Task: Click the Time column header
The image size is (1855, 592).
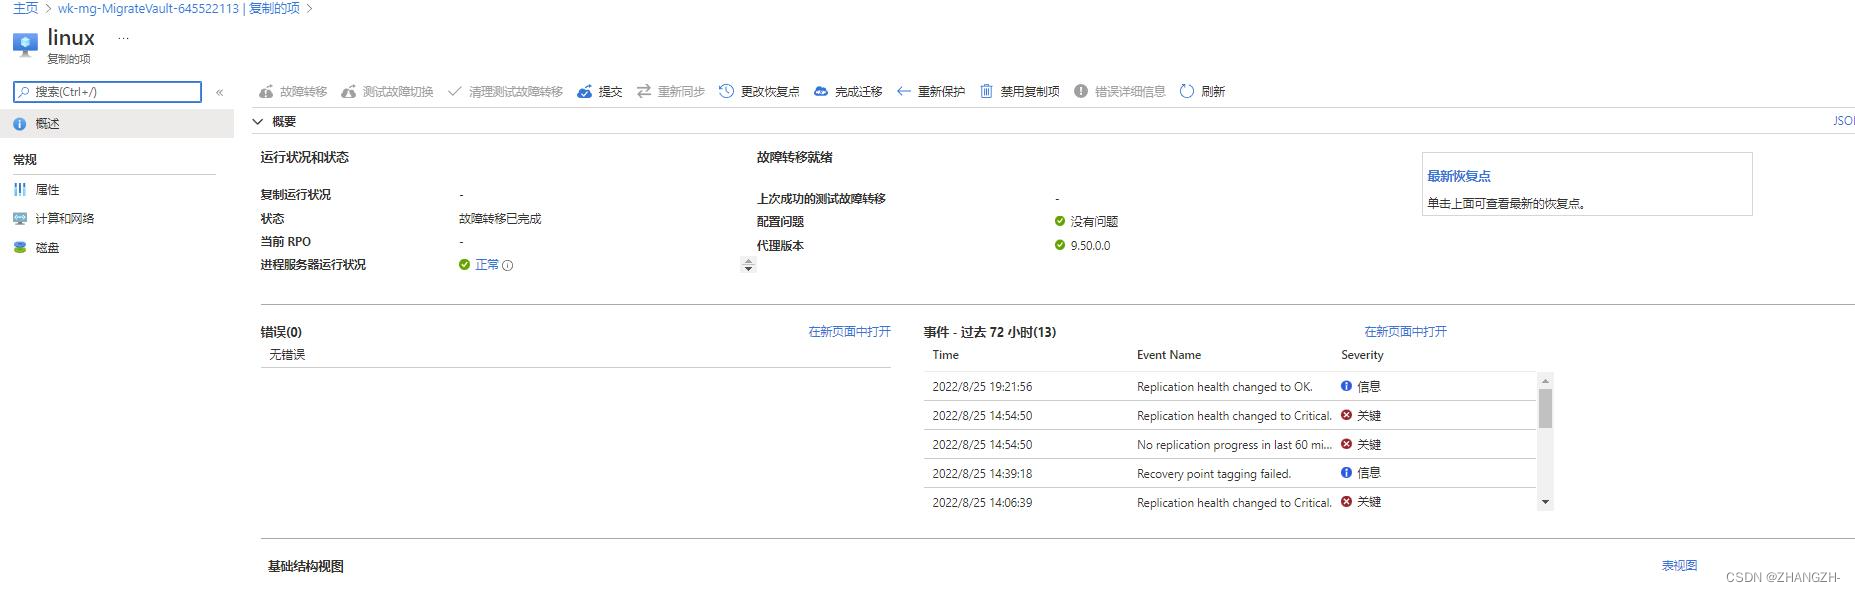Action: click(x=945, y=355)
